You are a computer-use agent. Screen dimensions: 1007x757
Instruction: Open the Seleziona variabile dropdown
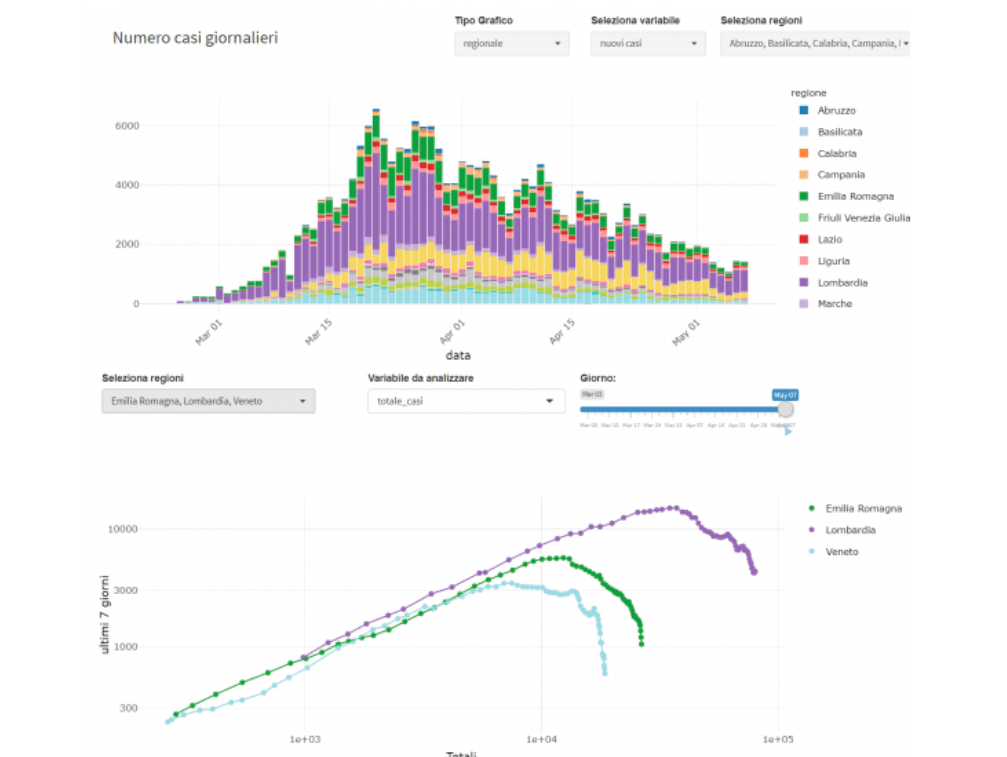click(648, 44)
